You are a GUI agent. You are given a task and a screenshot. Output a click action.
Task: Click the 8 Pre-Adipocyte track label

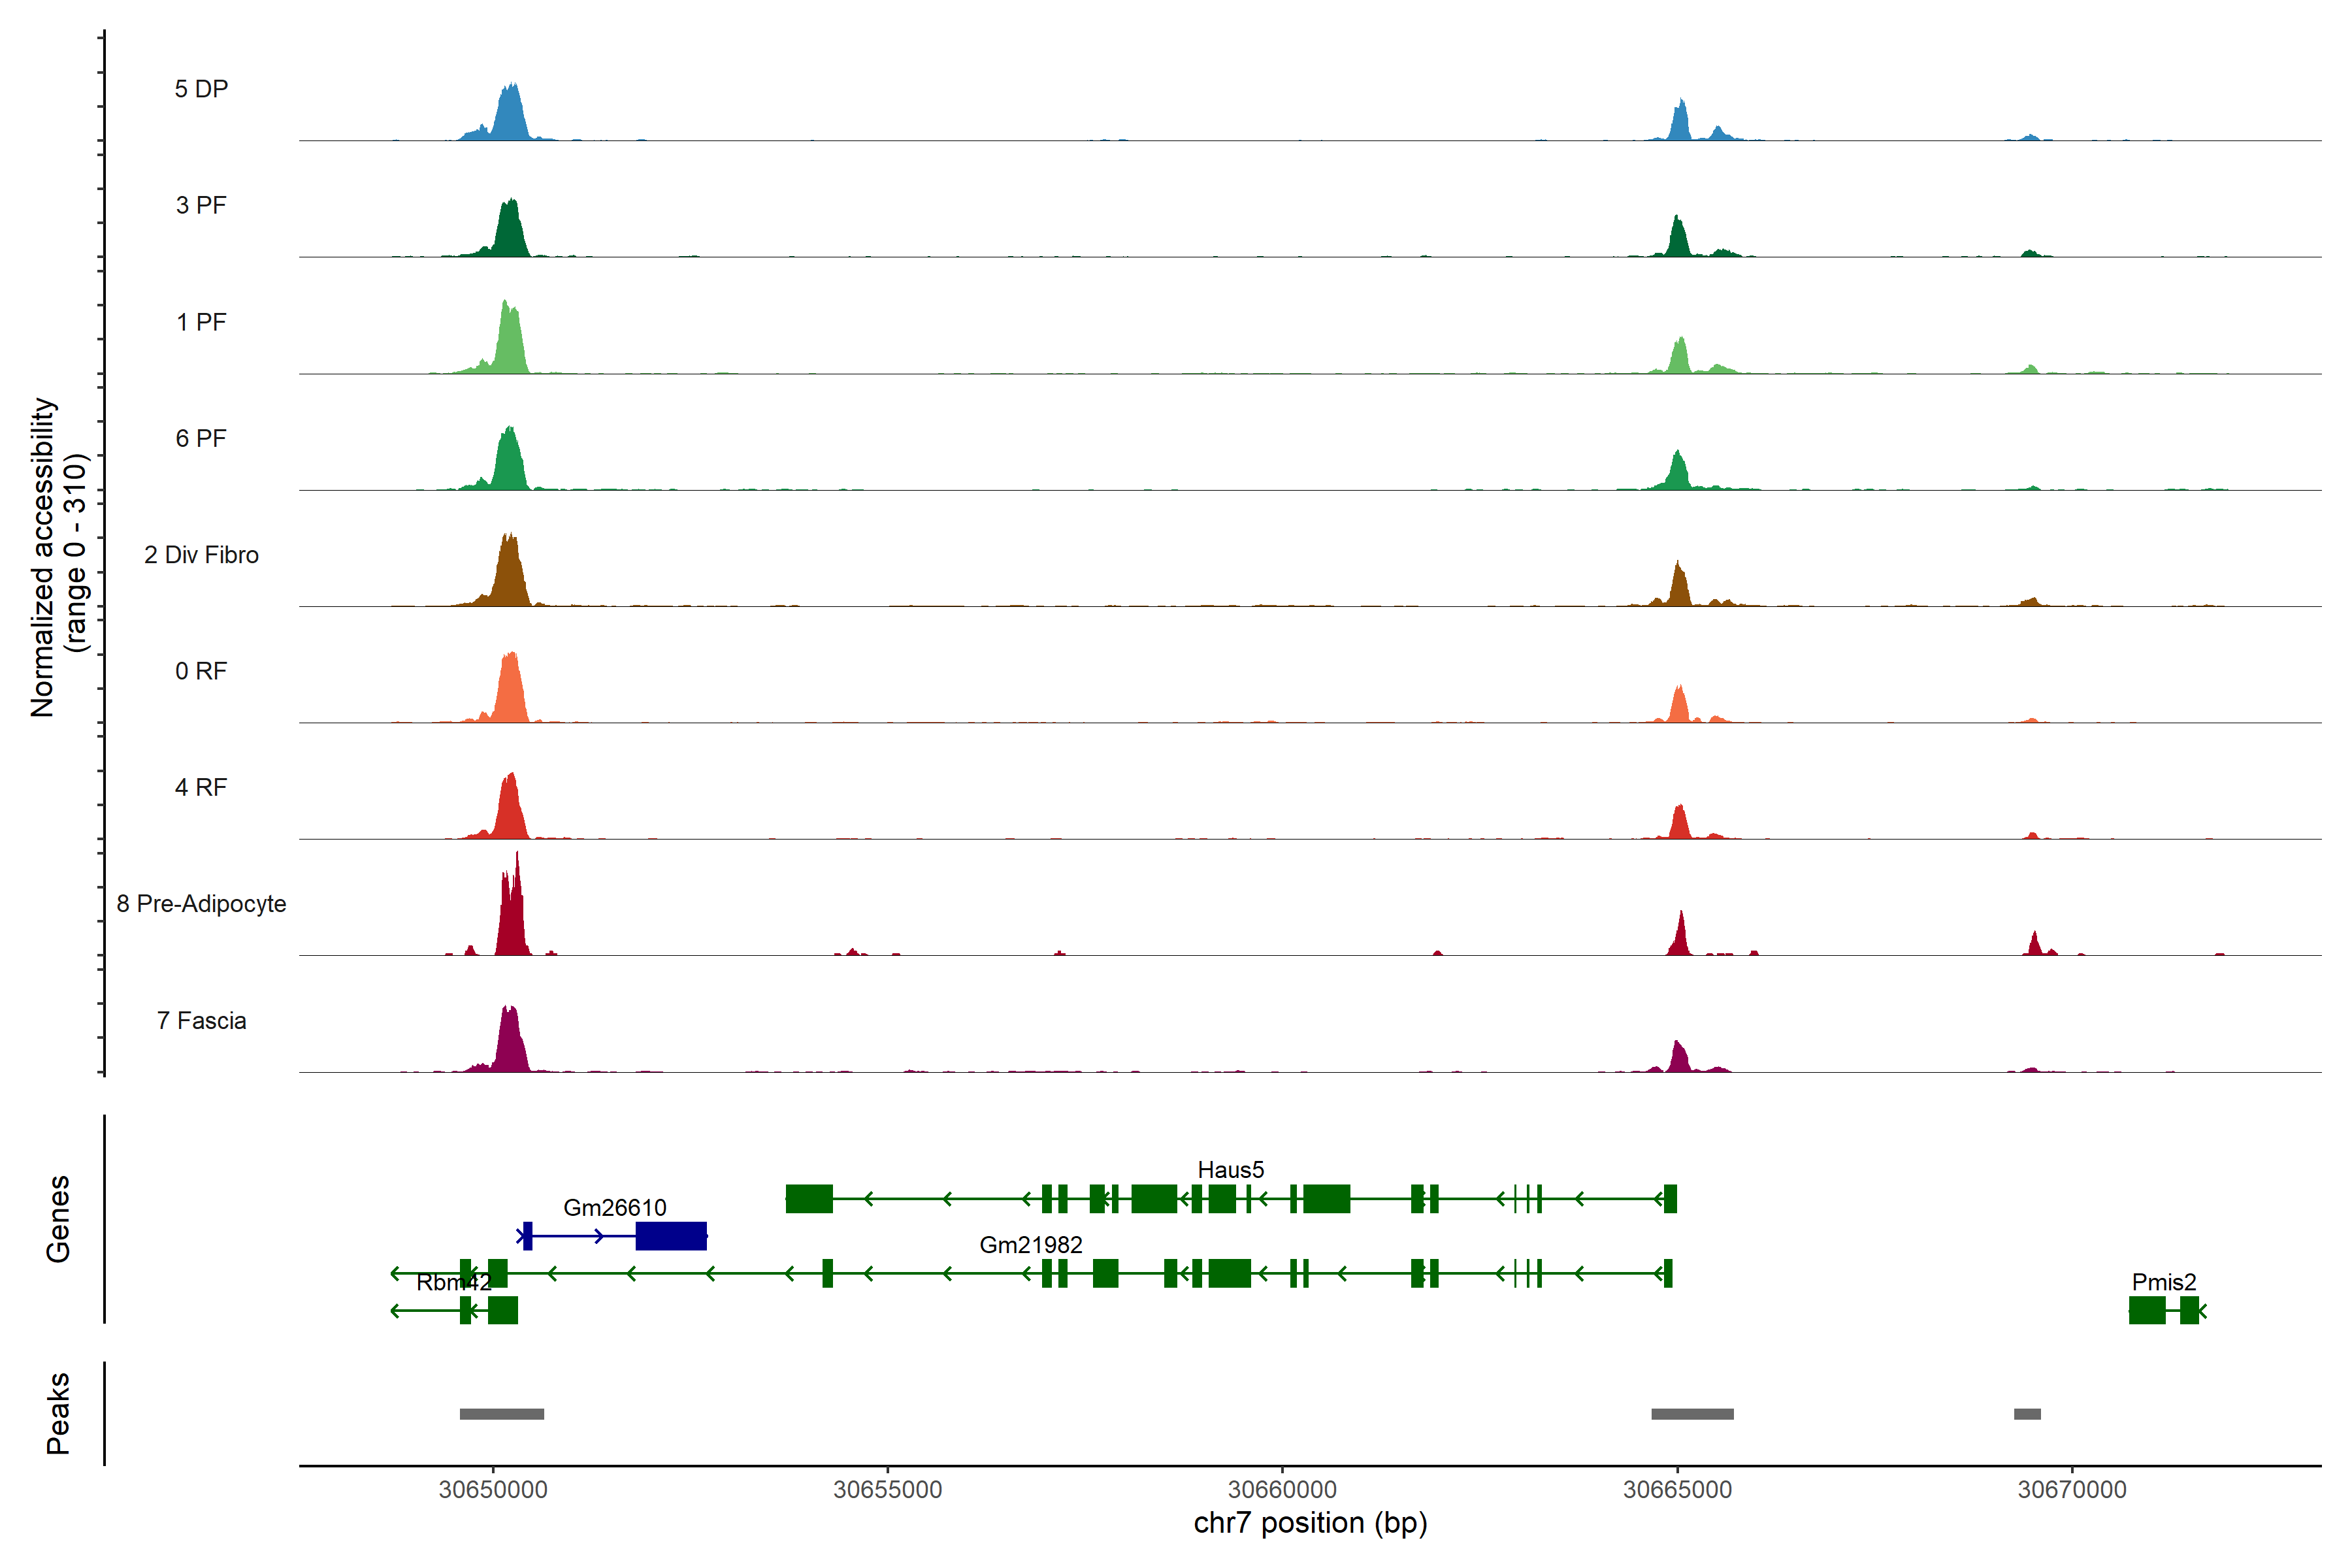pyautogui.click(x=201, y=904)
